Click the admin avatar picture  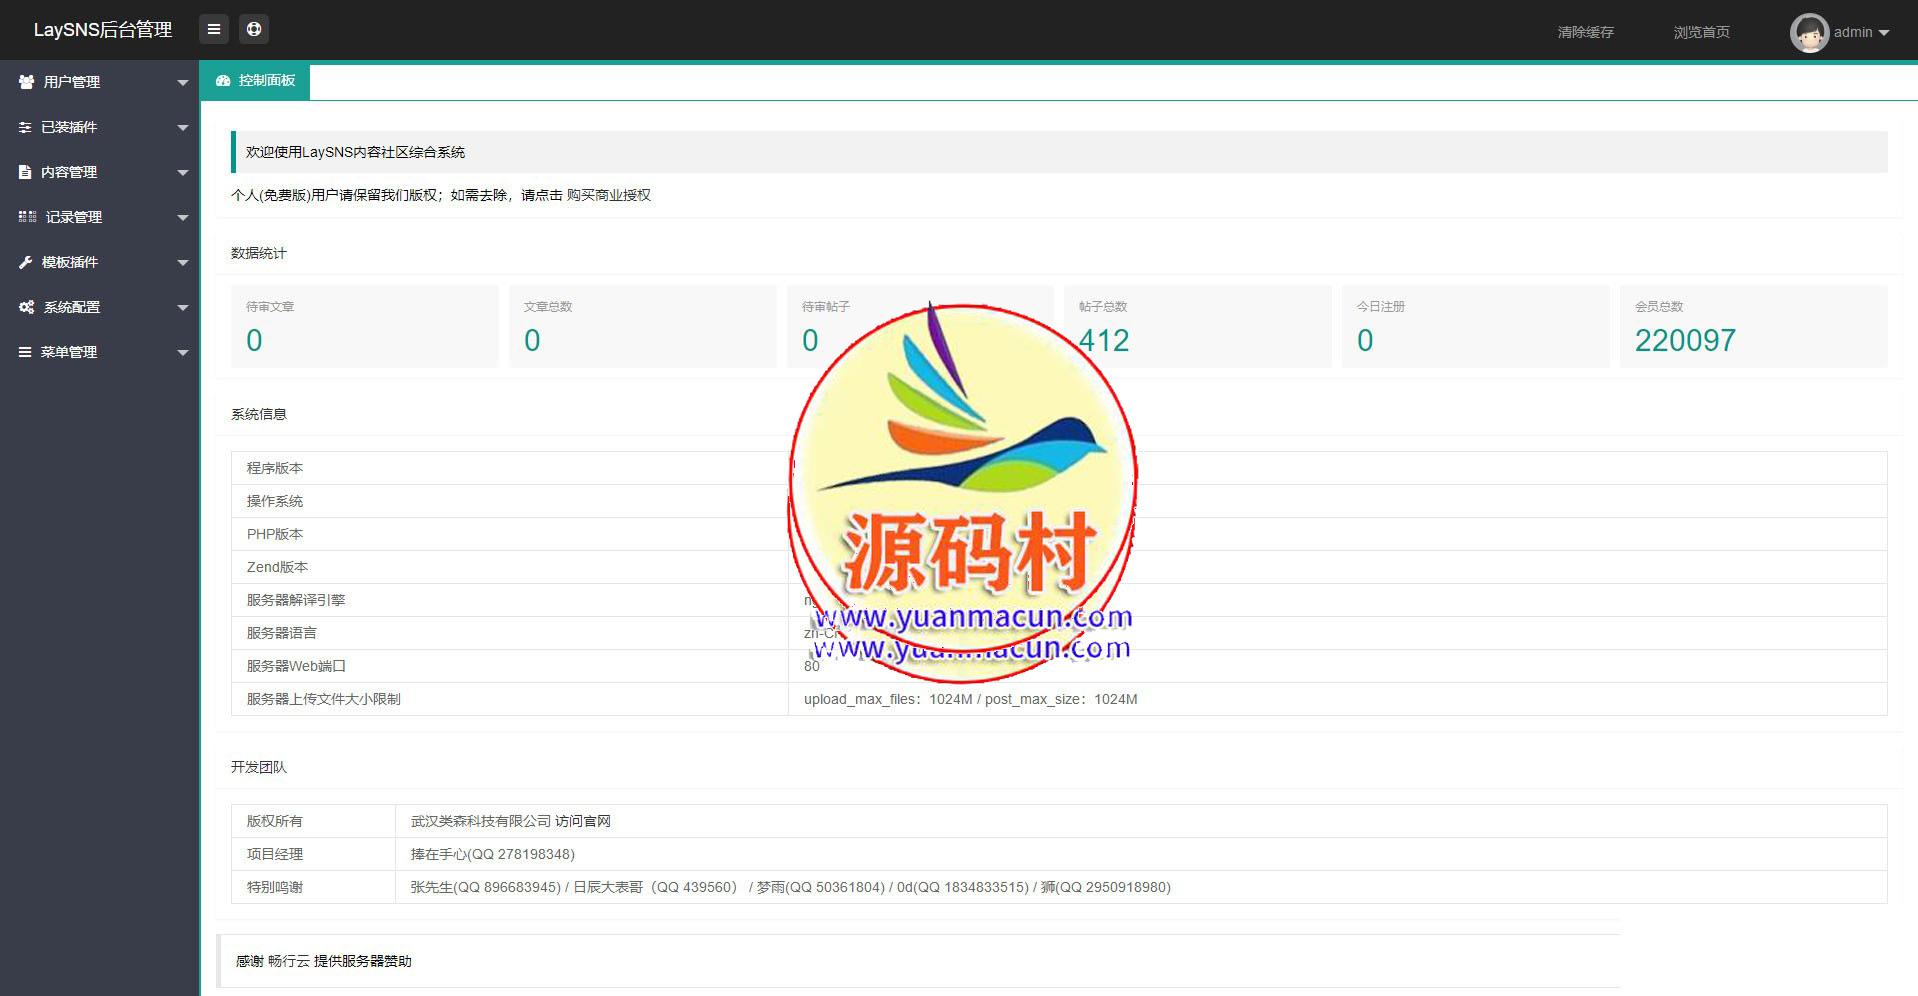(x=1809, y=32)
